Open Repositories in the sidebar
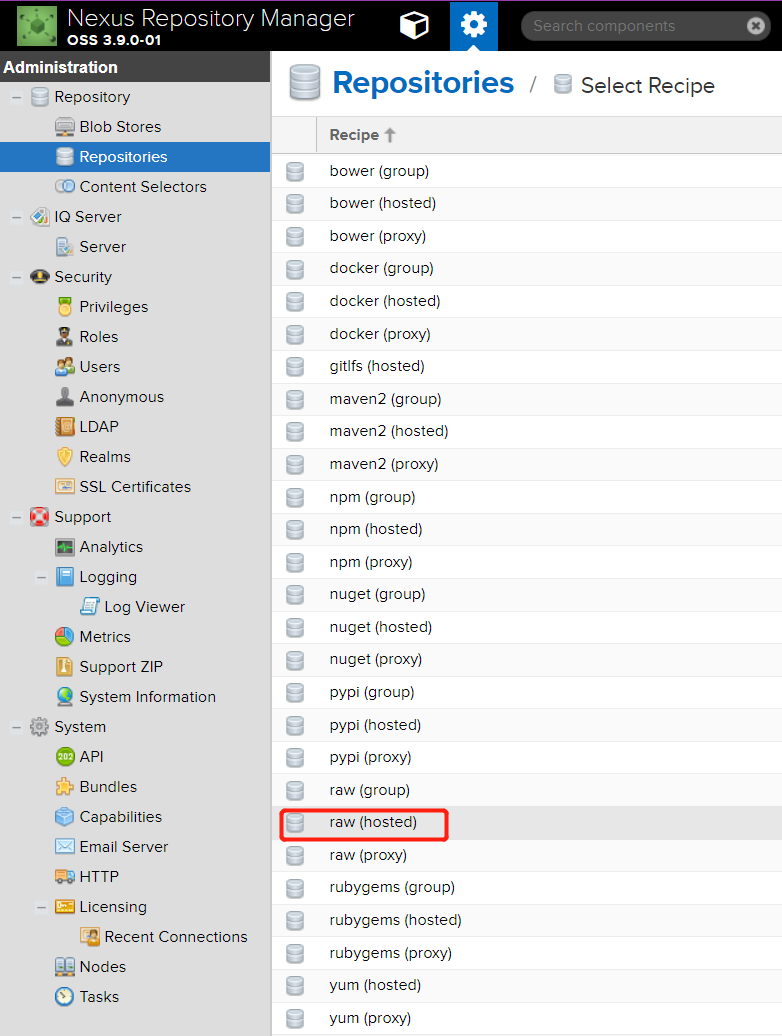This screenshot has width=782, height=1036. 135,157
